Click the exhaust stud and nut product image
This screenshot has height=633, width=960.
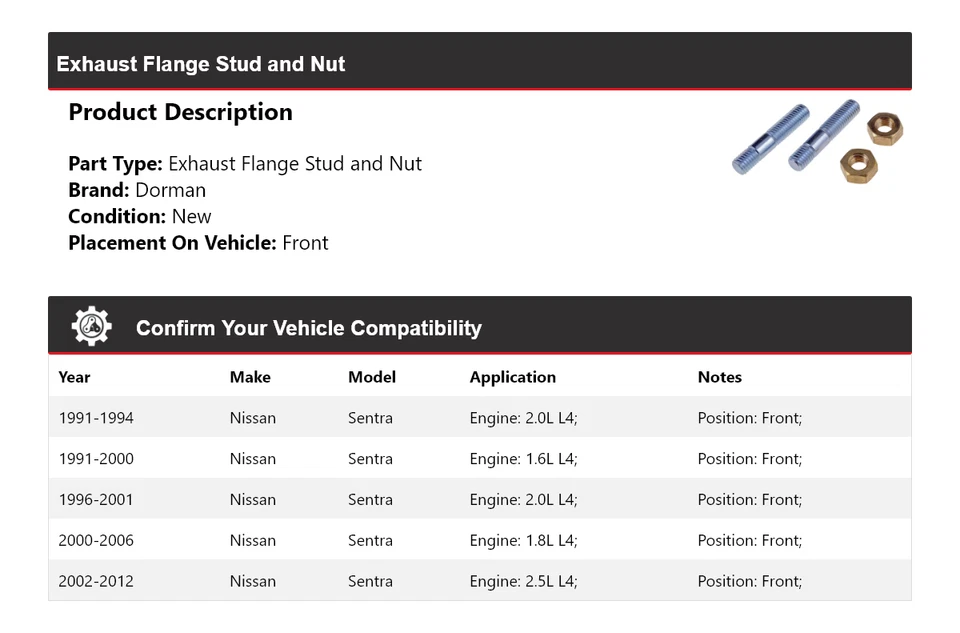[818, 141]
